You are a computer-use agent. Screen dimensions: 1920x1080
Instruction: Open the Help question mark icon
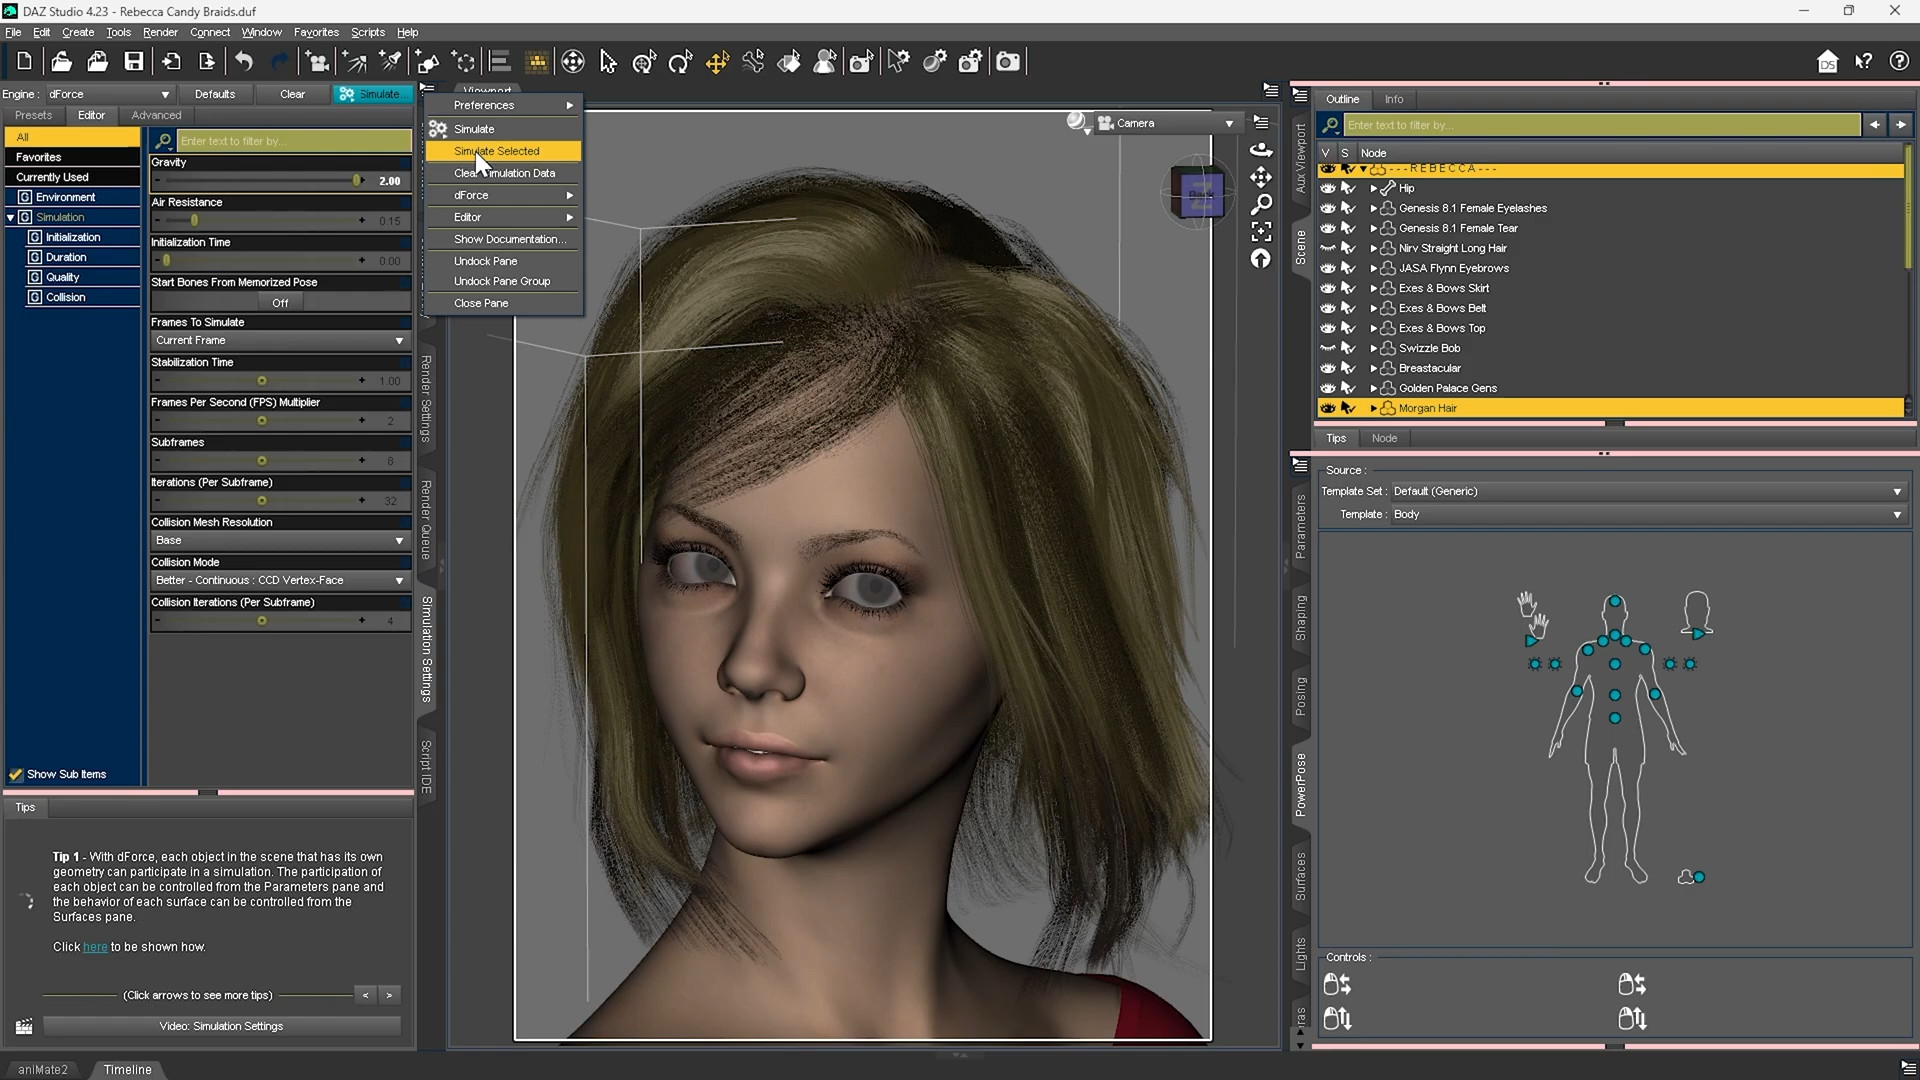point(1899,62)
